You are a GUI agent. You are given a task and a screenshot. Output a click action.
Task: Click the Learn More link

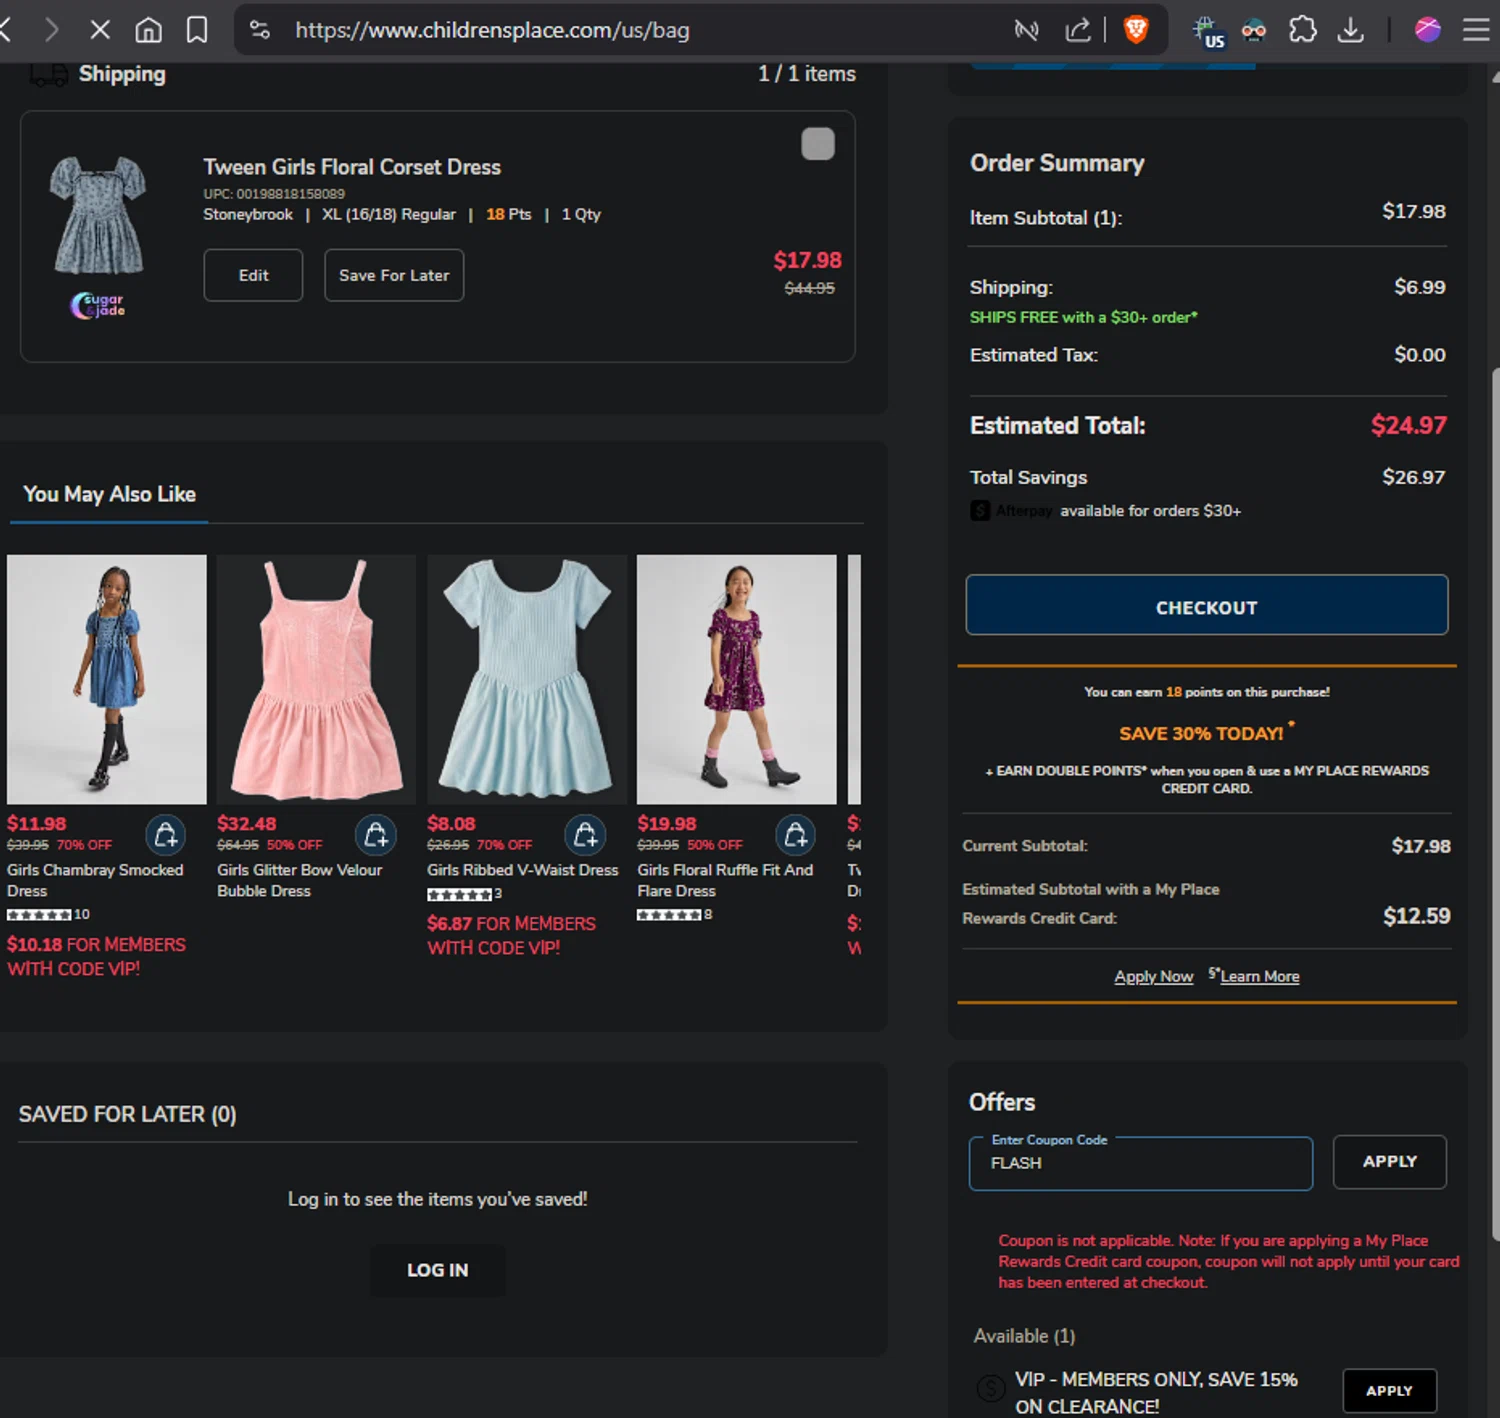(x=1259, y=976)
